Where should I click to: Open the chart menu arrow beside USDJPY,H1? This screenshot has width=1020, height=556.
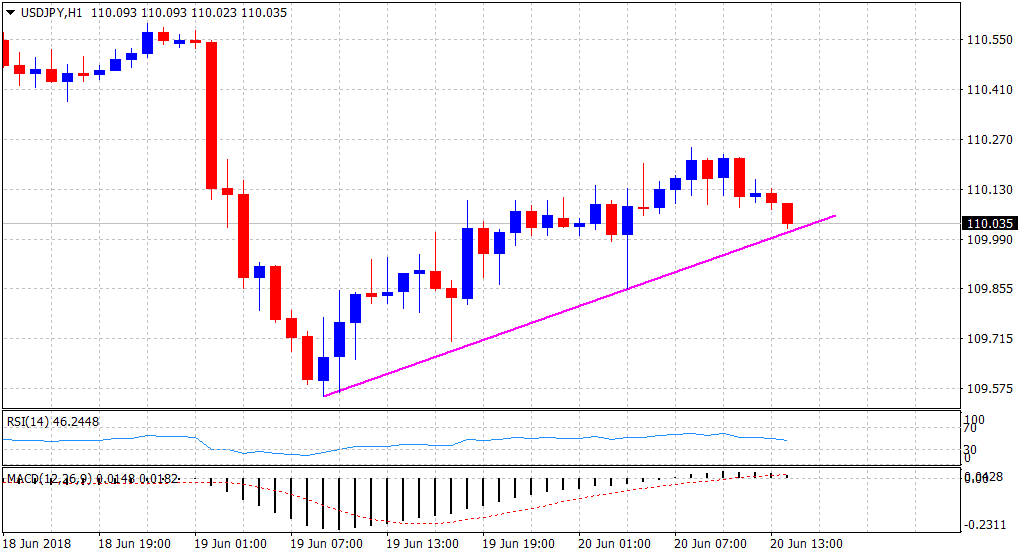point(11,13)
